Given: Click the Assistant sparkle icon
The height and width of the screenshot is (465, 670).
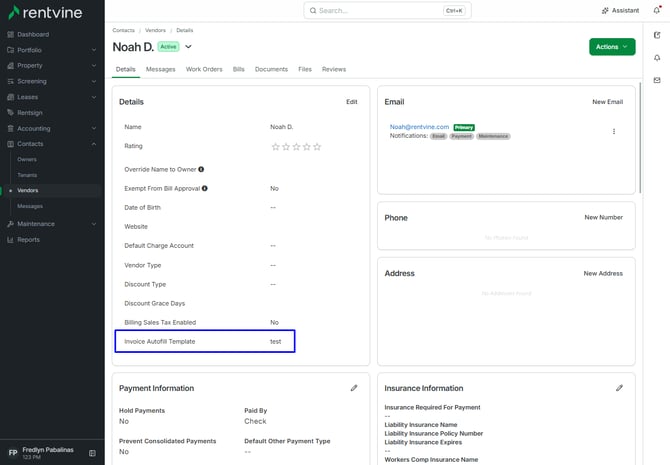Looking at the screenshot, I should pos(605,11).
